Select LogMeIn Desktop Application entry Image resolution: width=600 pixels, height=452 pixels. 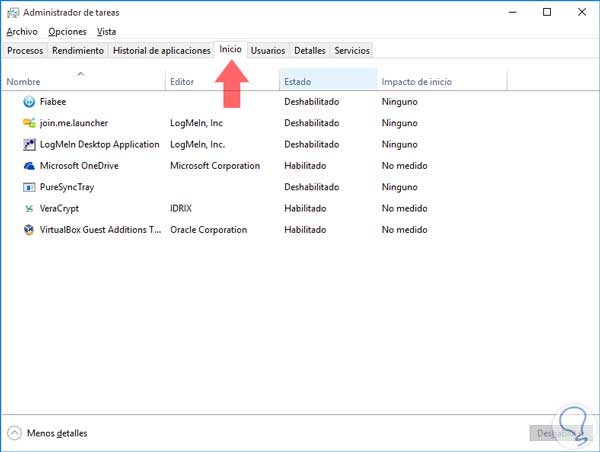pos(99,145)
